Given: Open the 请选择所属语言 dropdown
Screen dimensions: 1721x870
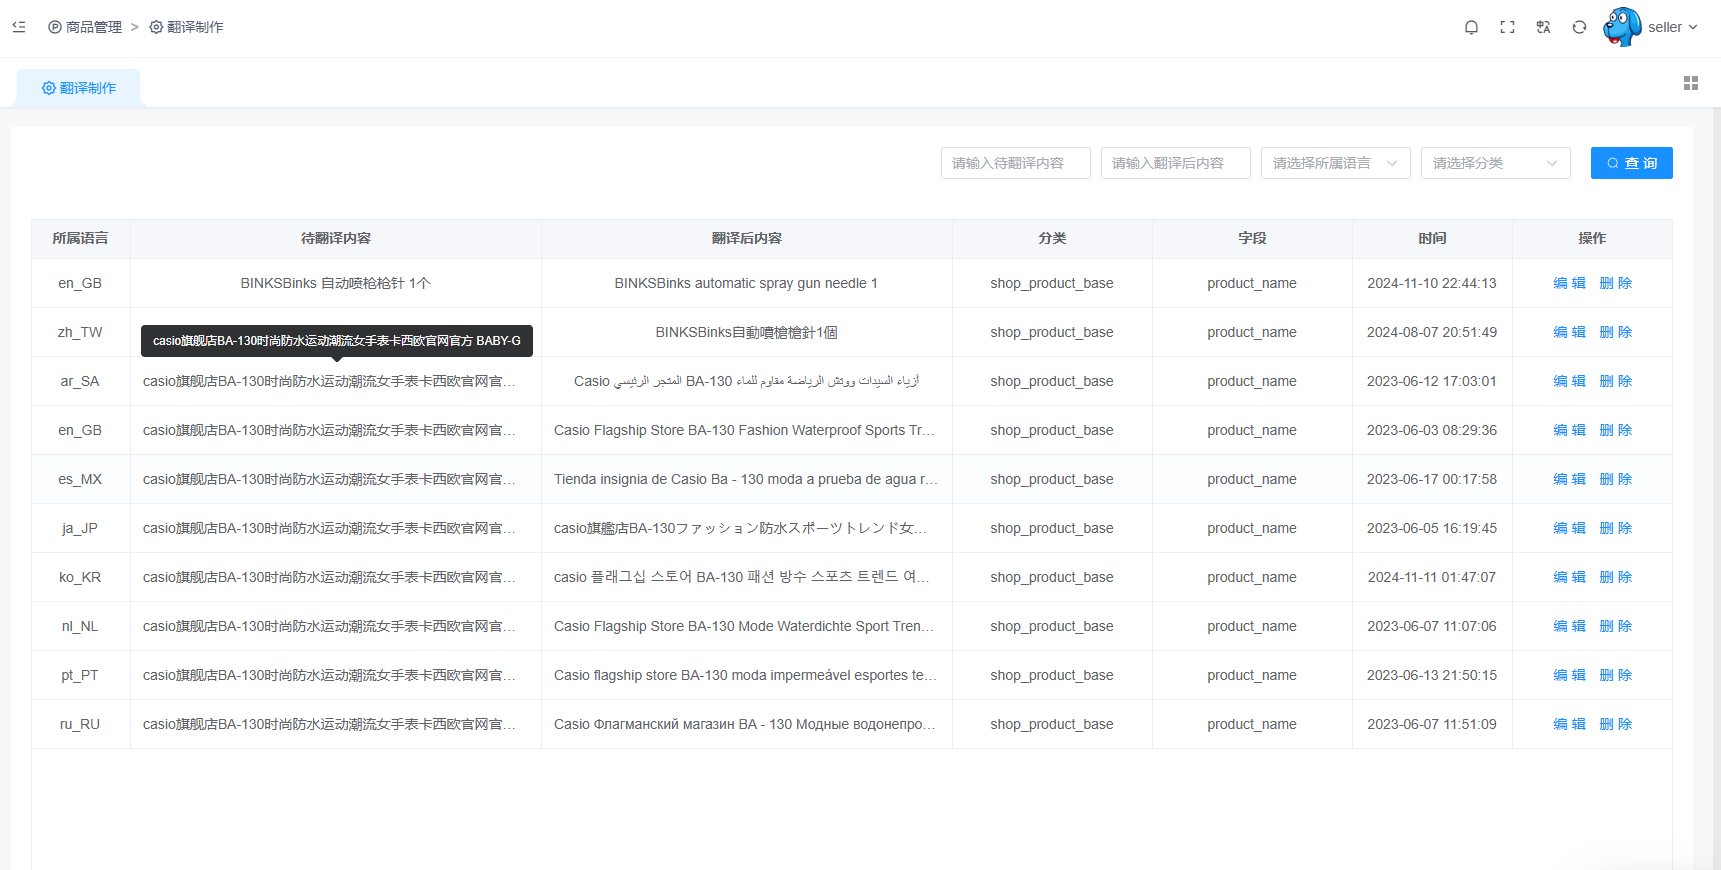Looking at the screenshot, I should (x=1335, y=163).
